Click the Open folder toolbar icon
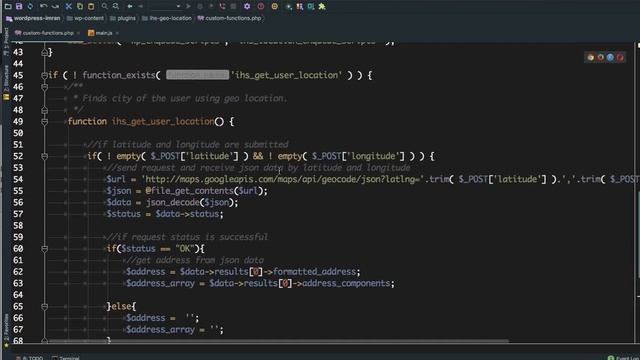 [8, 6]
